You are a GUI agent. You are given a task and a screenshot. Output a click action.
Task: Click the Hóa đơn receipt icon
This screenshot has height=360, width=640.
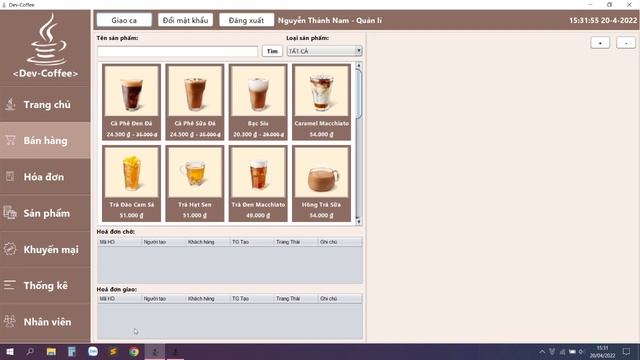coord(10,176)
